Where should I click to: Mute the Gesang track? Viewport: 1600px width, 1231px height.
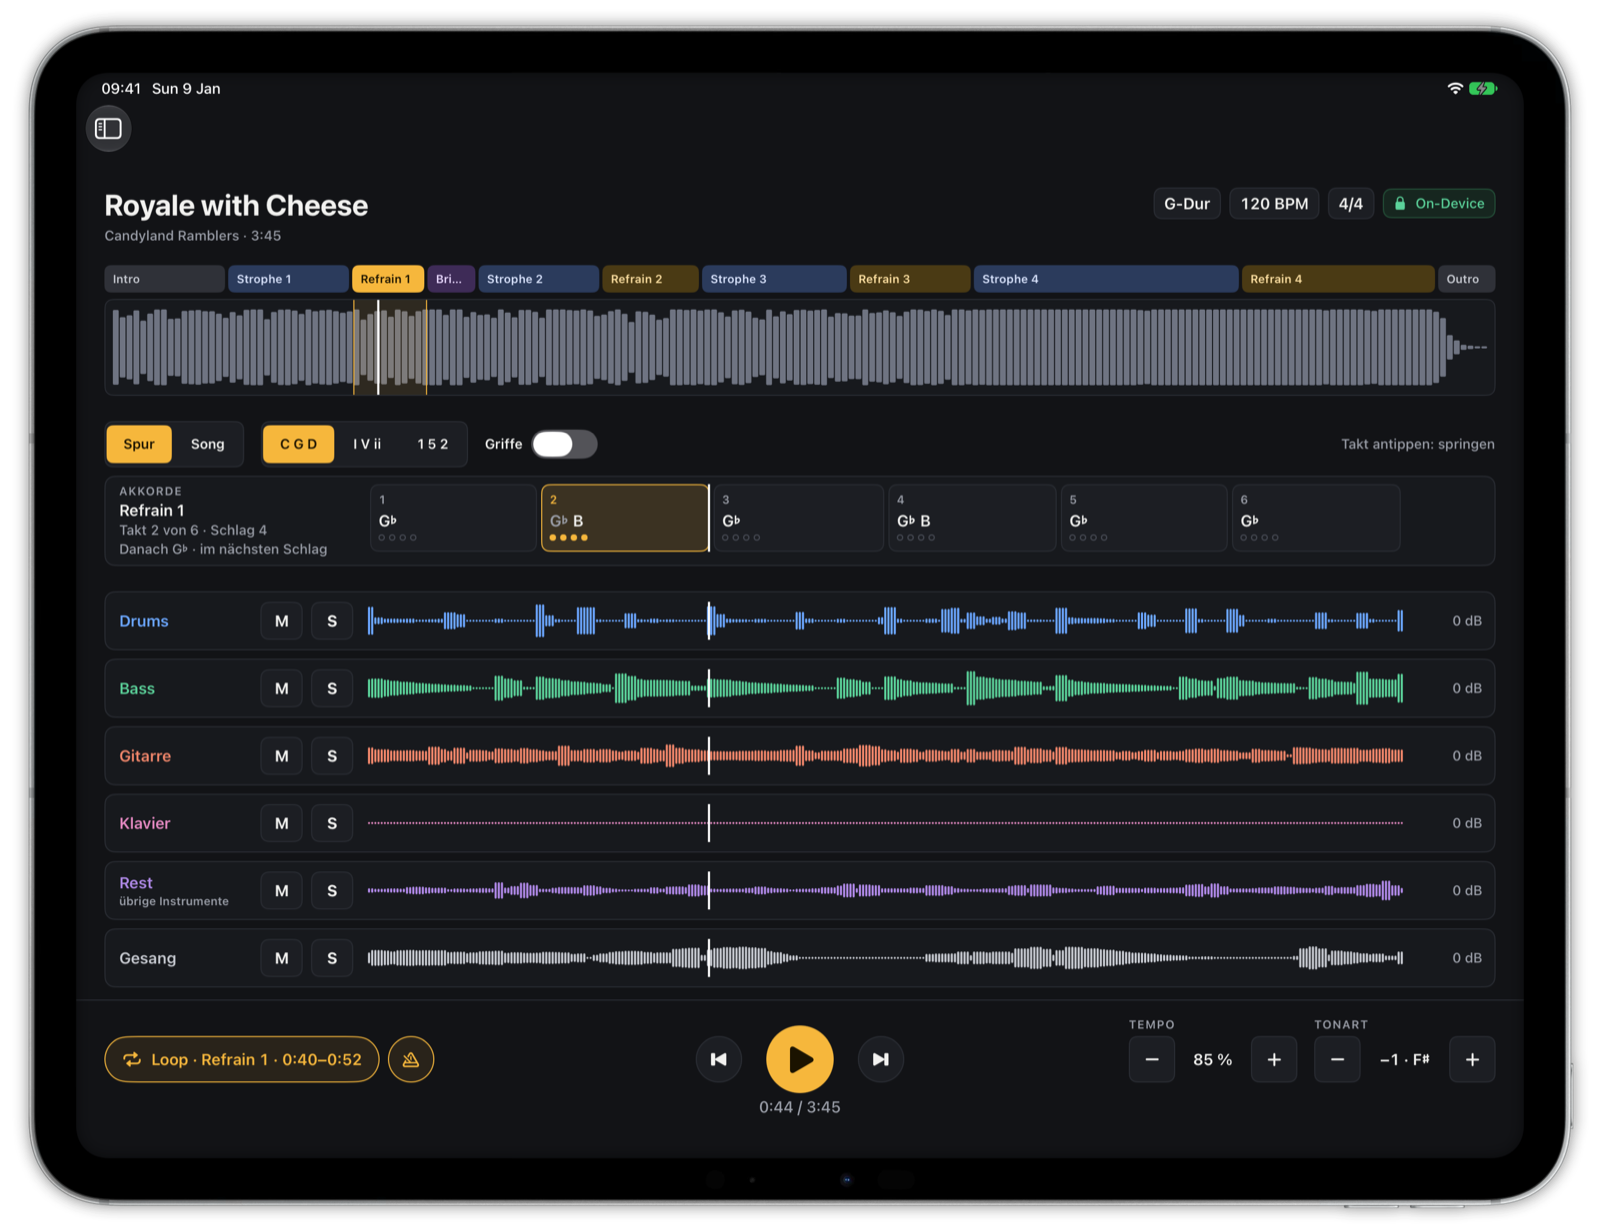[x=282, y=958]
